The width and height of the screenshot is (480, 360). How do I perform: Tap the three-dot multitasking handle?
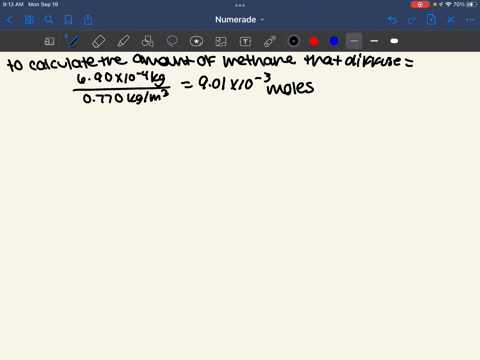click(x=240, y=5)
